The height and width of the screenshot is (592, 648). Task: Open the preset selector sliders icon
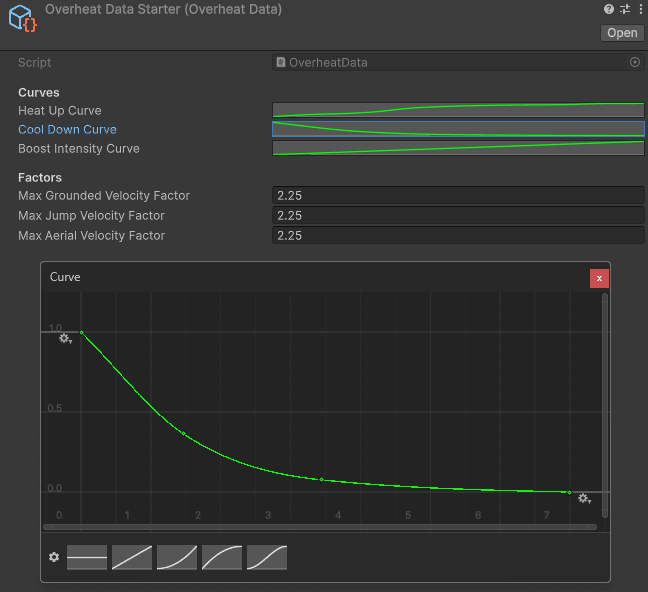625,9
